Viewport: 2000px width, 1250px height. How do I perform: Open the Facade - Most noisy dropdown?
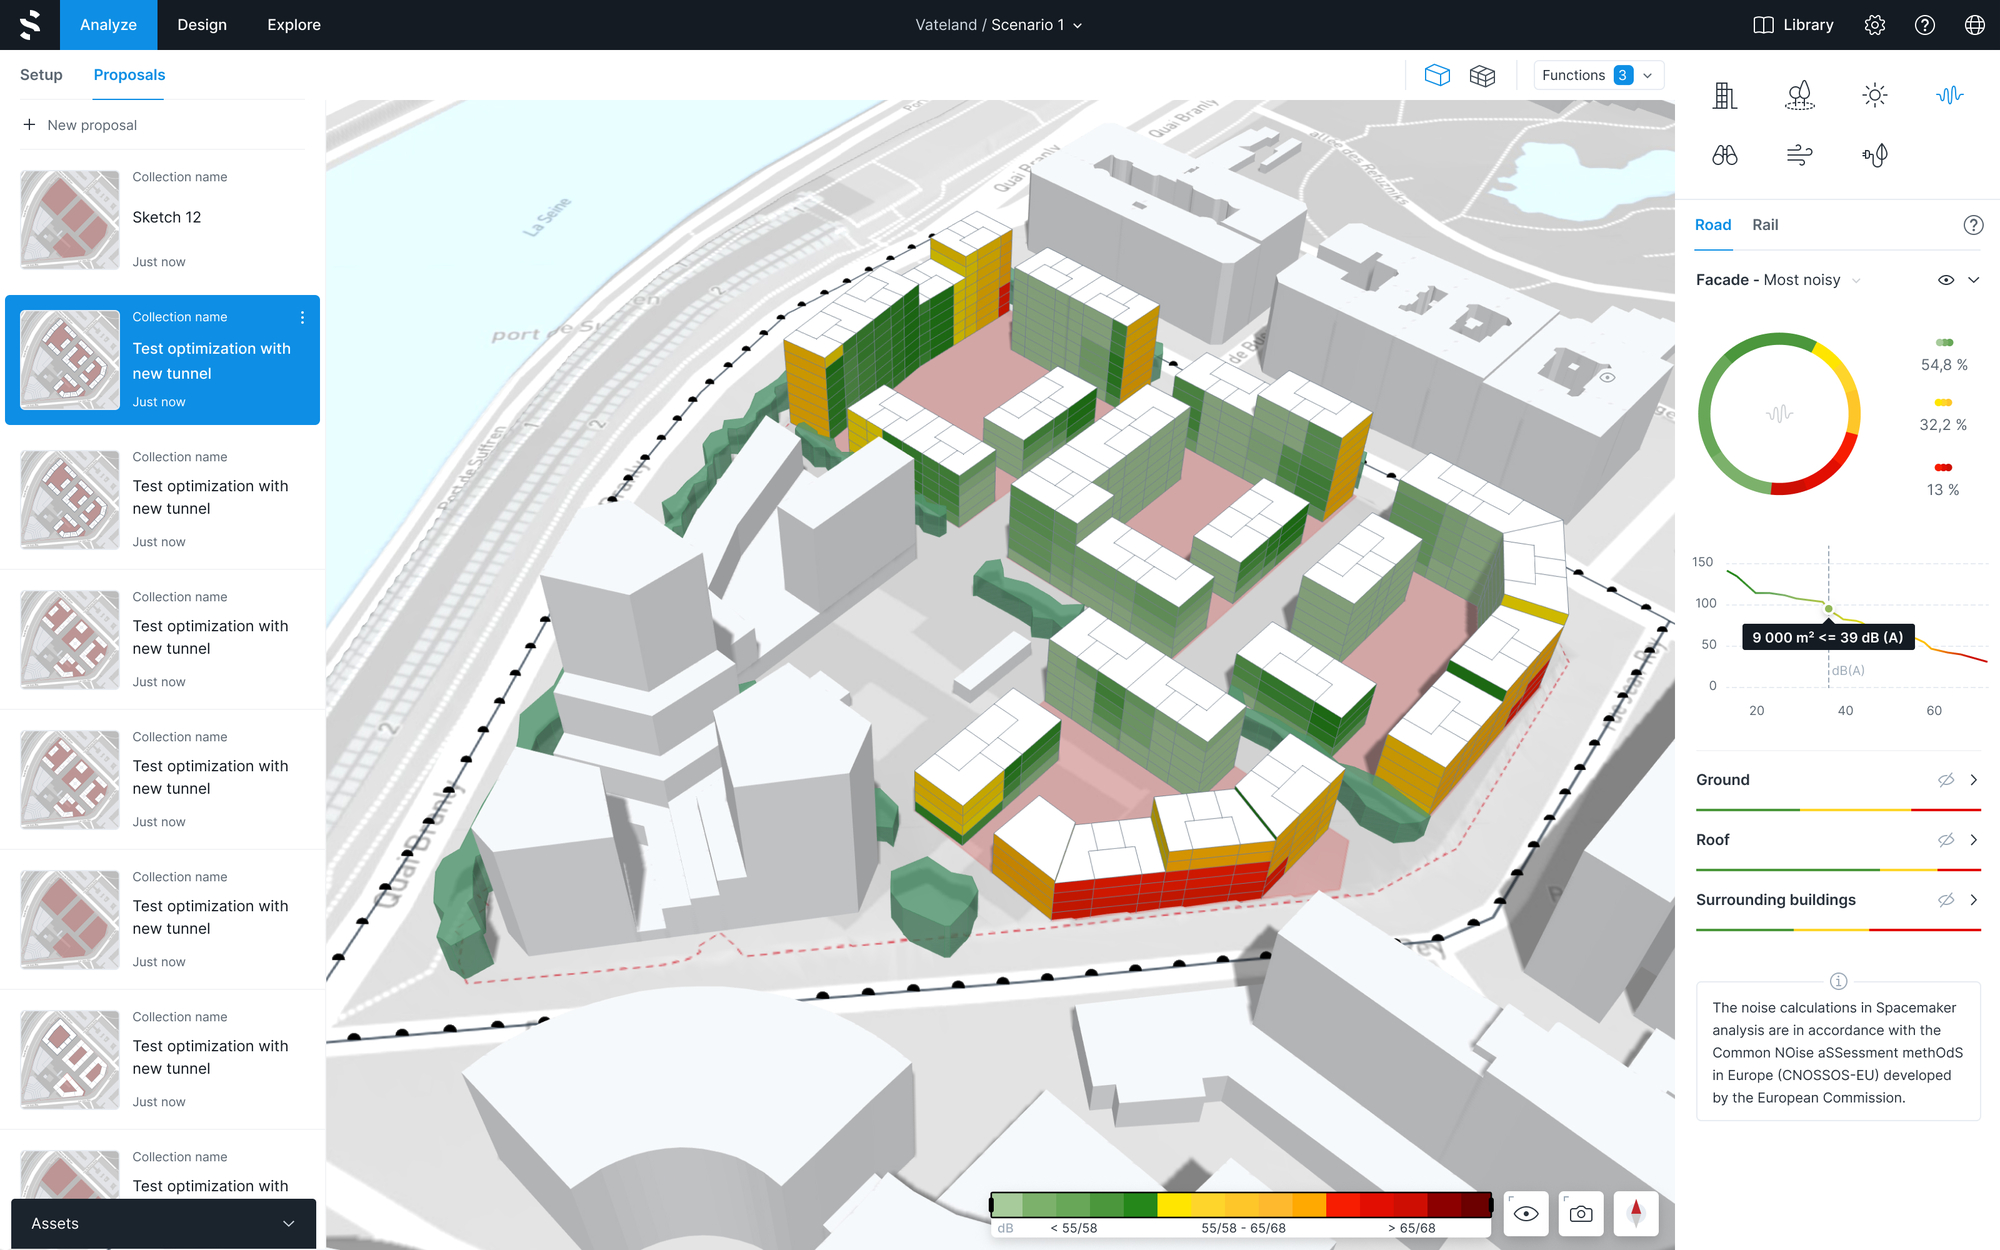click(x=1856, y=280)
